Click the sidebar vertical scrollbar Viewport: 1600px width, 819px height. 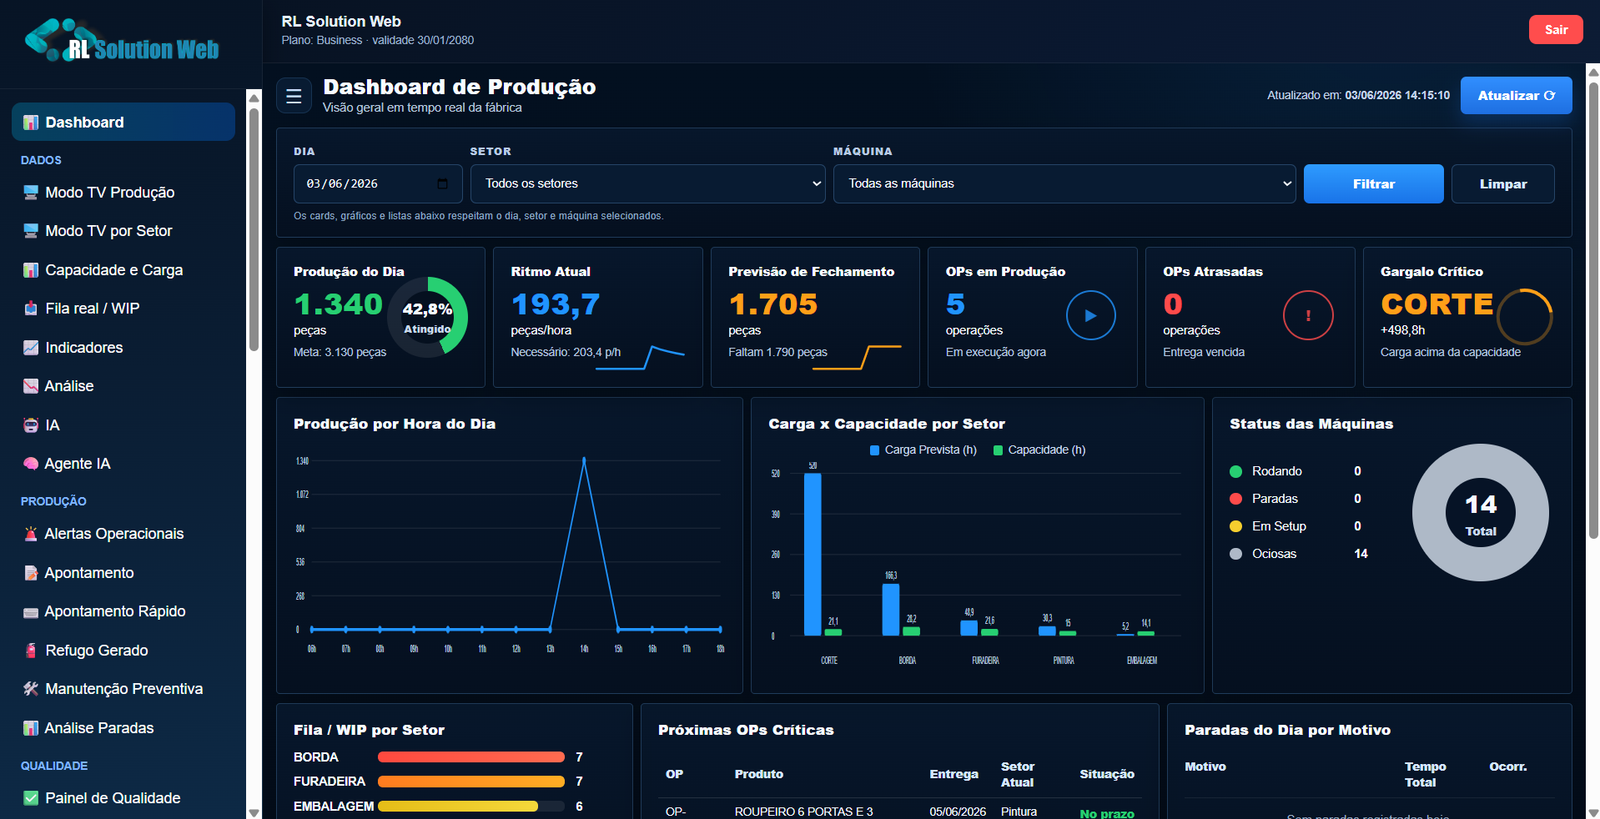(x=254, y=230)
